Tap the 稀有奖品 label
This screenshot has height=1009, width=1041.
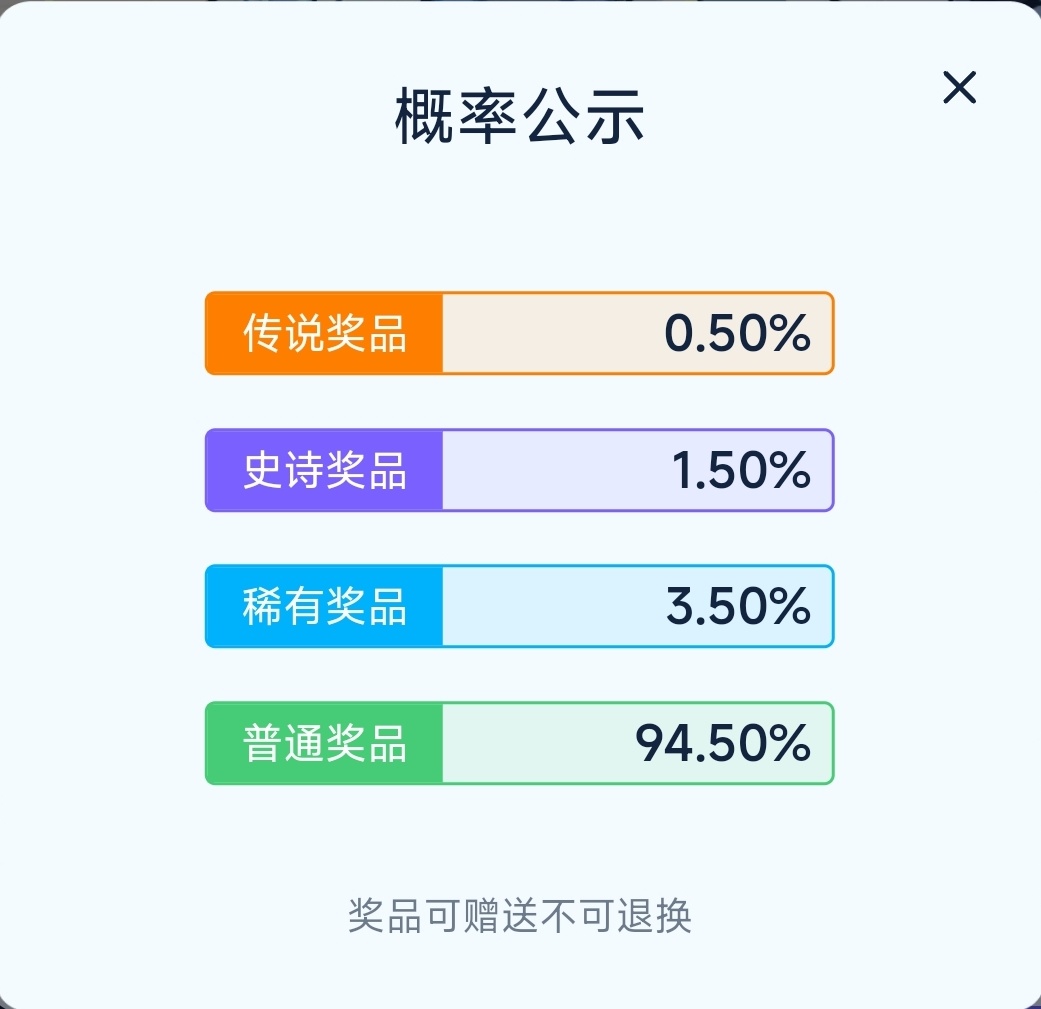(325, 607)
